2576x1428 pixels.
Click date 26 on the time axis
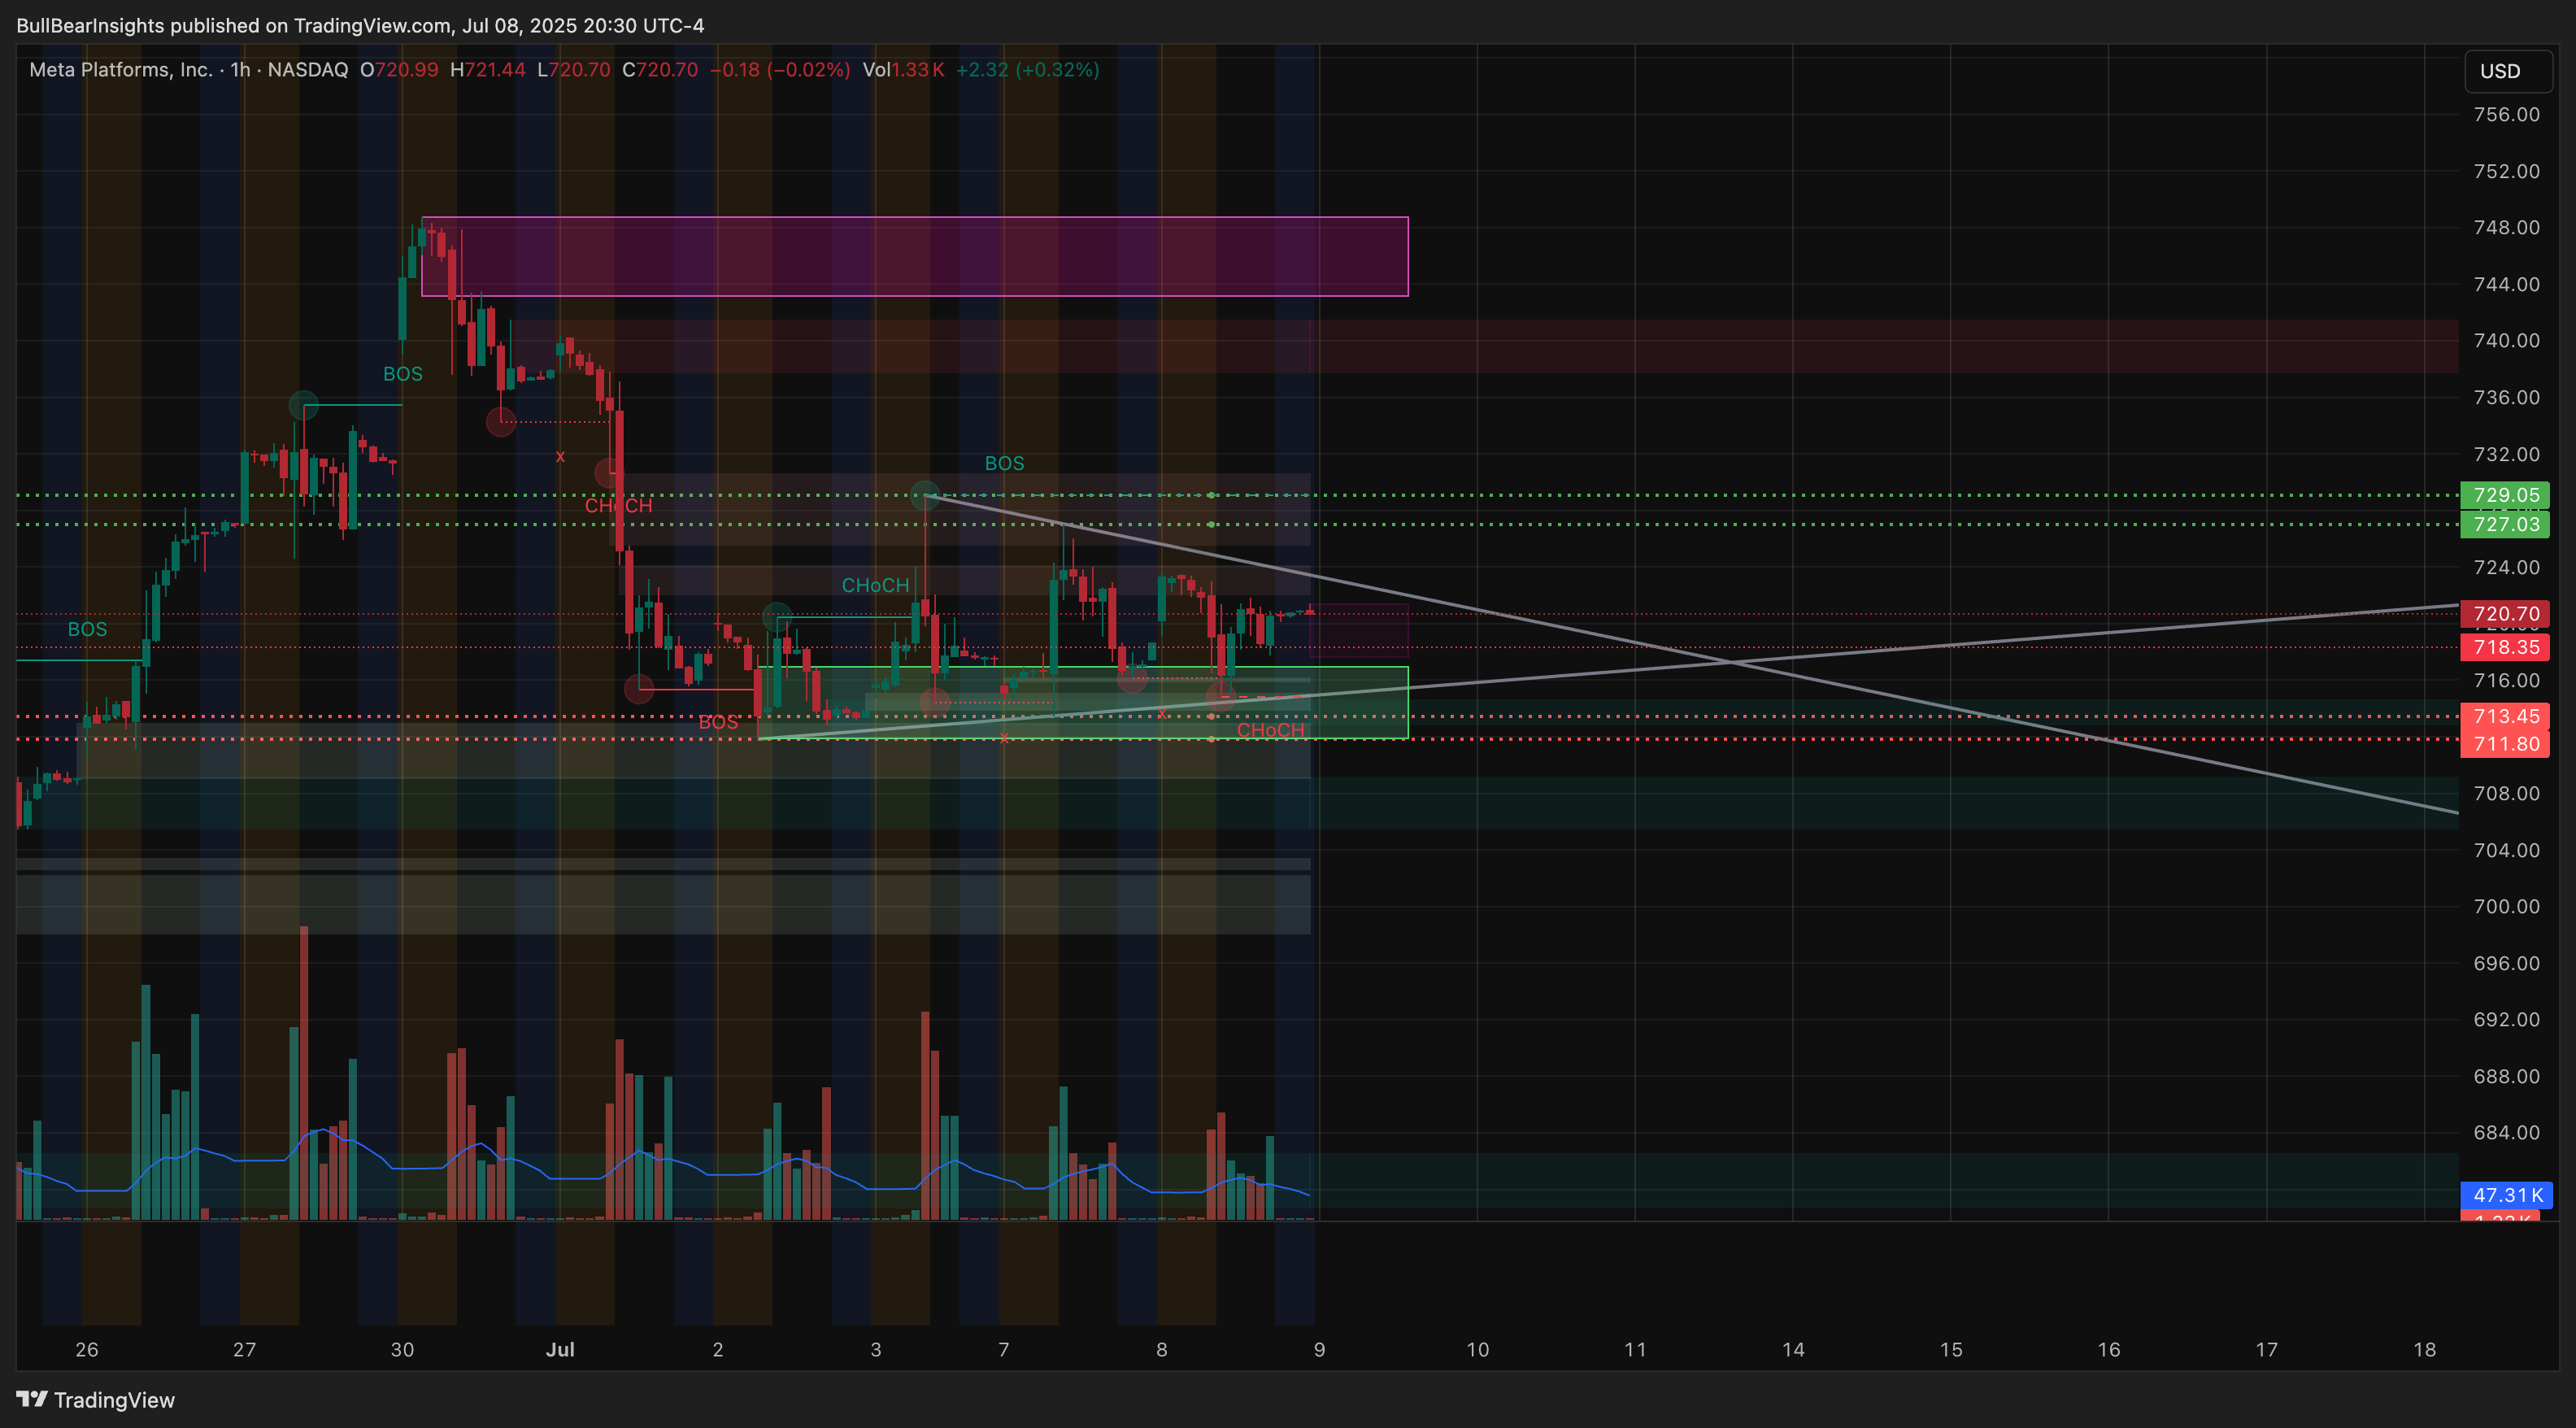pyautogui.click(x=87, y=1350)
